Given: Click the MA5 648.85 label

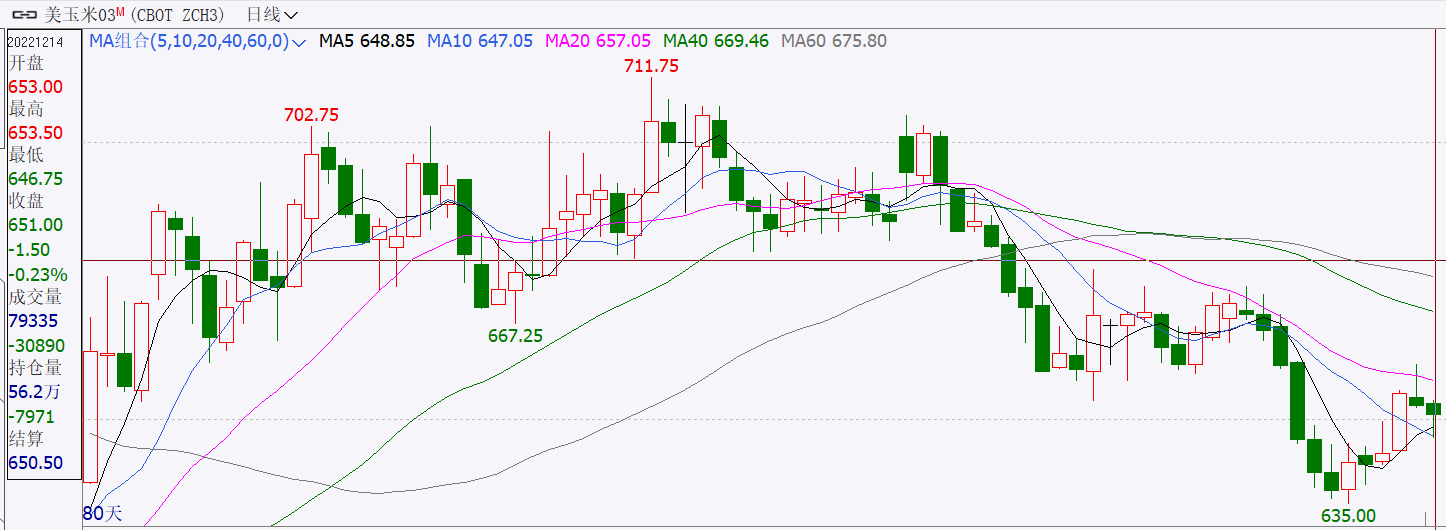Looking at the screenshot, I should [x=367, y=41].
